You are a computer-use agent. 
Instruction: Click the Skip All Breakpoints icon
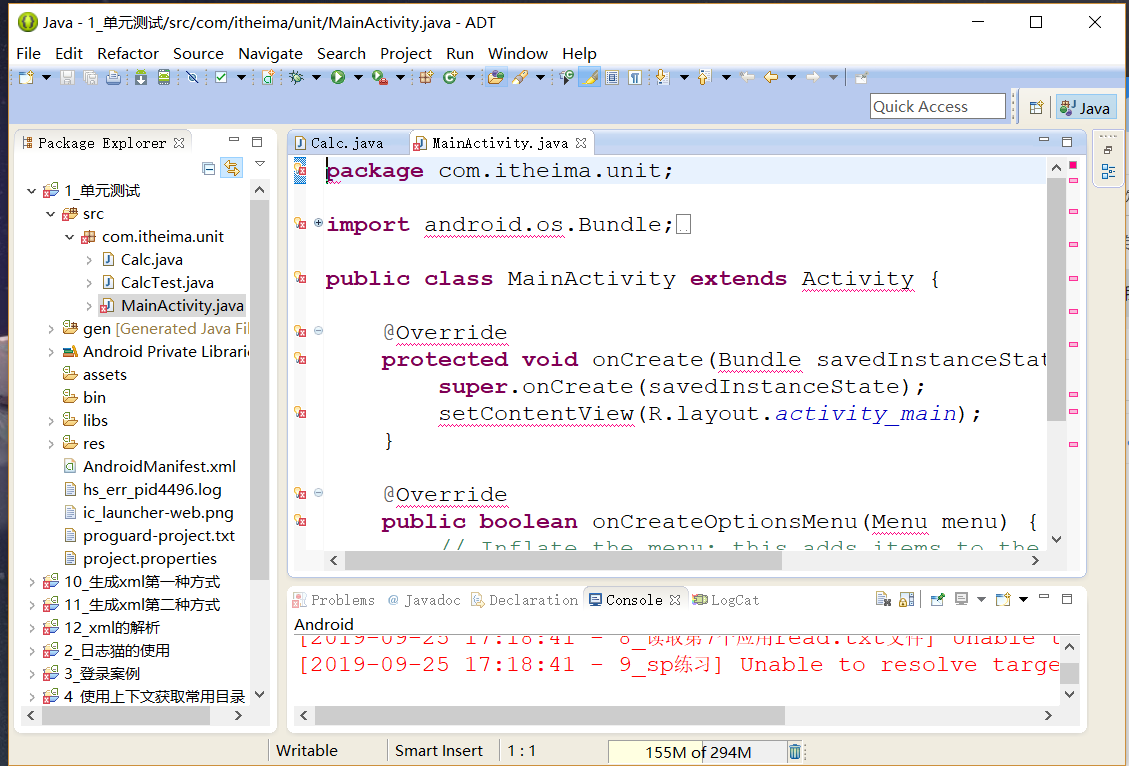(192, 77)
